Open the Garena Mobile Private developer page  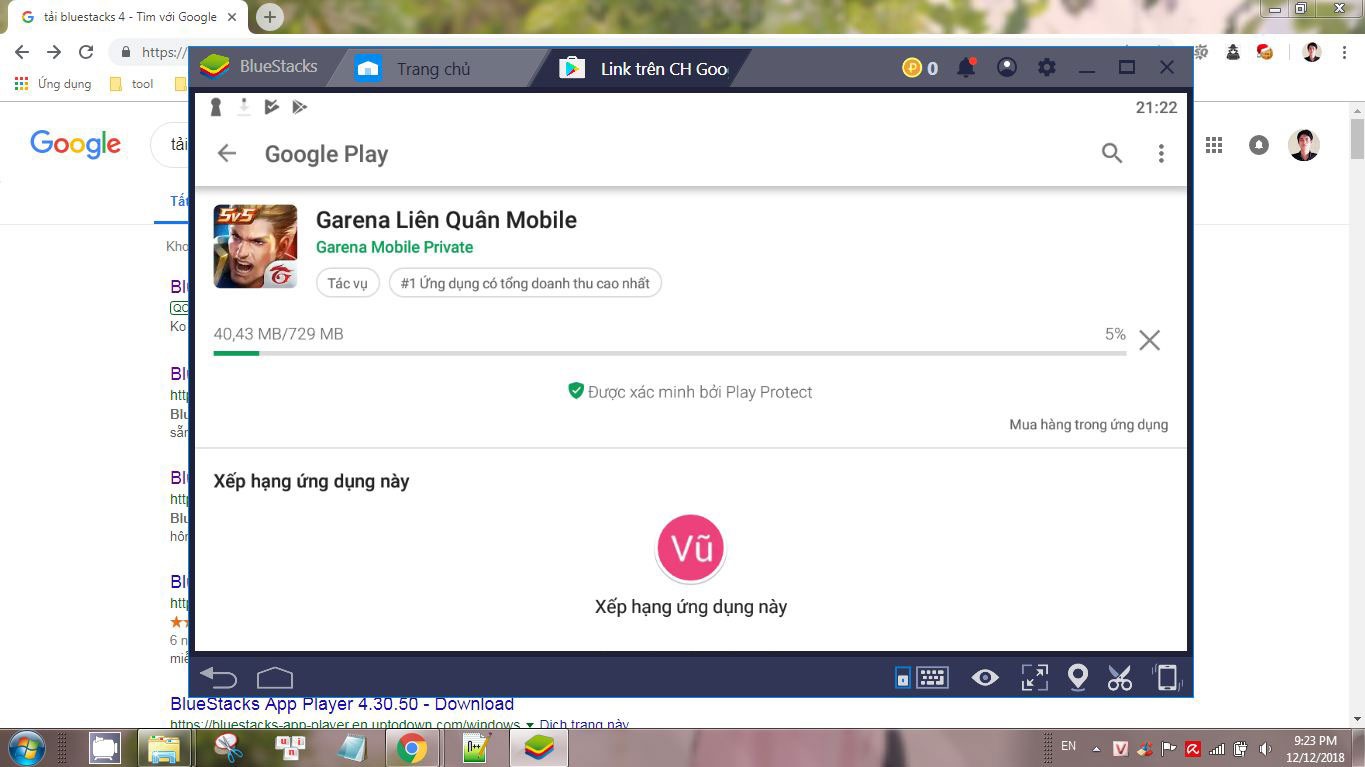click(x=394, y=247)
